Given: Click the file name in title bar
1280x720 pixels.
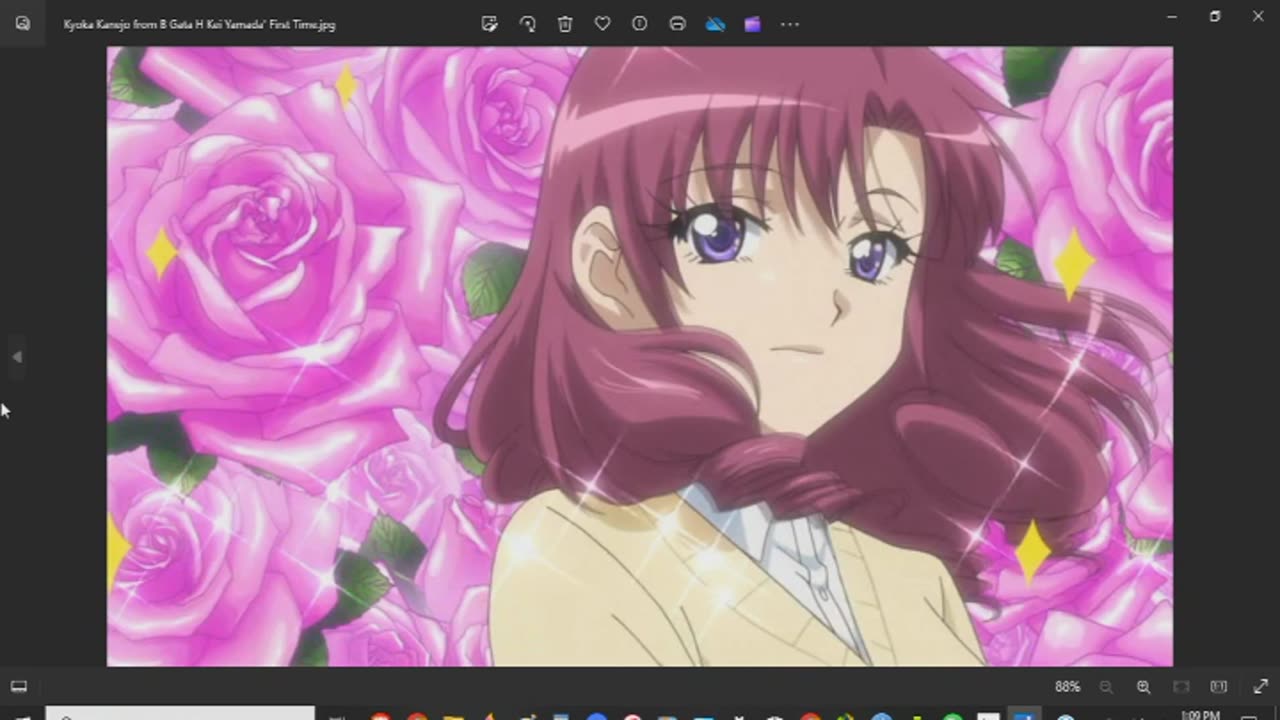Looking at the screenshot, I should 199,25.
